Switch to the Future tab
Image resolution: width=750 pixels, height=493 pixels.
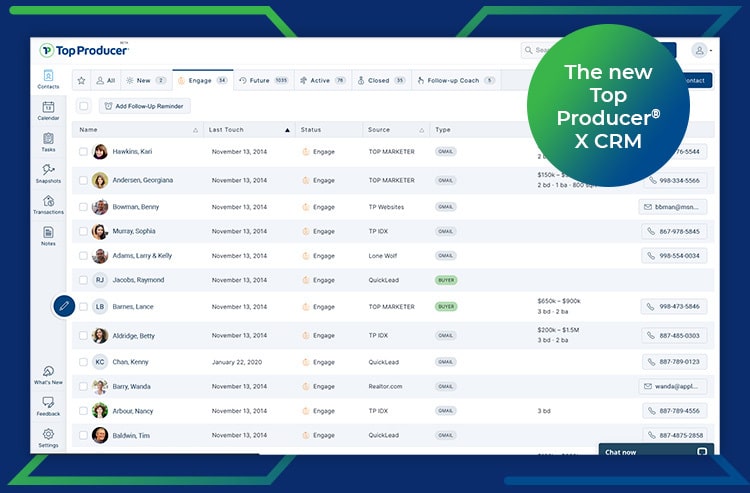264,80
